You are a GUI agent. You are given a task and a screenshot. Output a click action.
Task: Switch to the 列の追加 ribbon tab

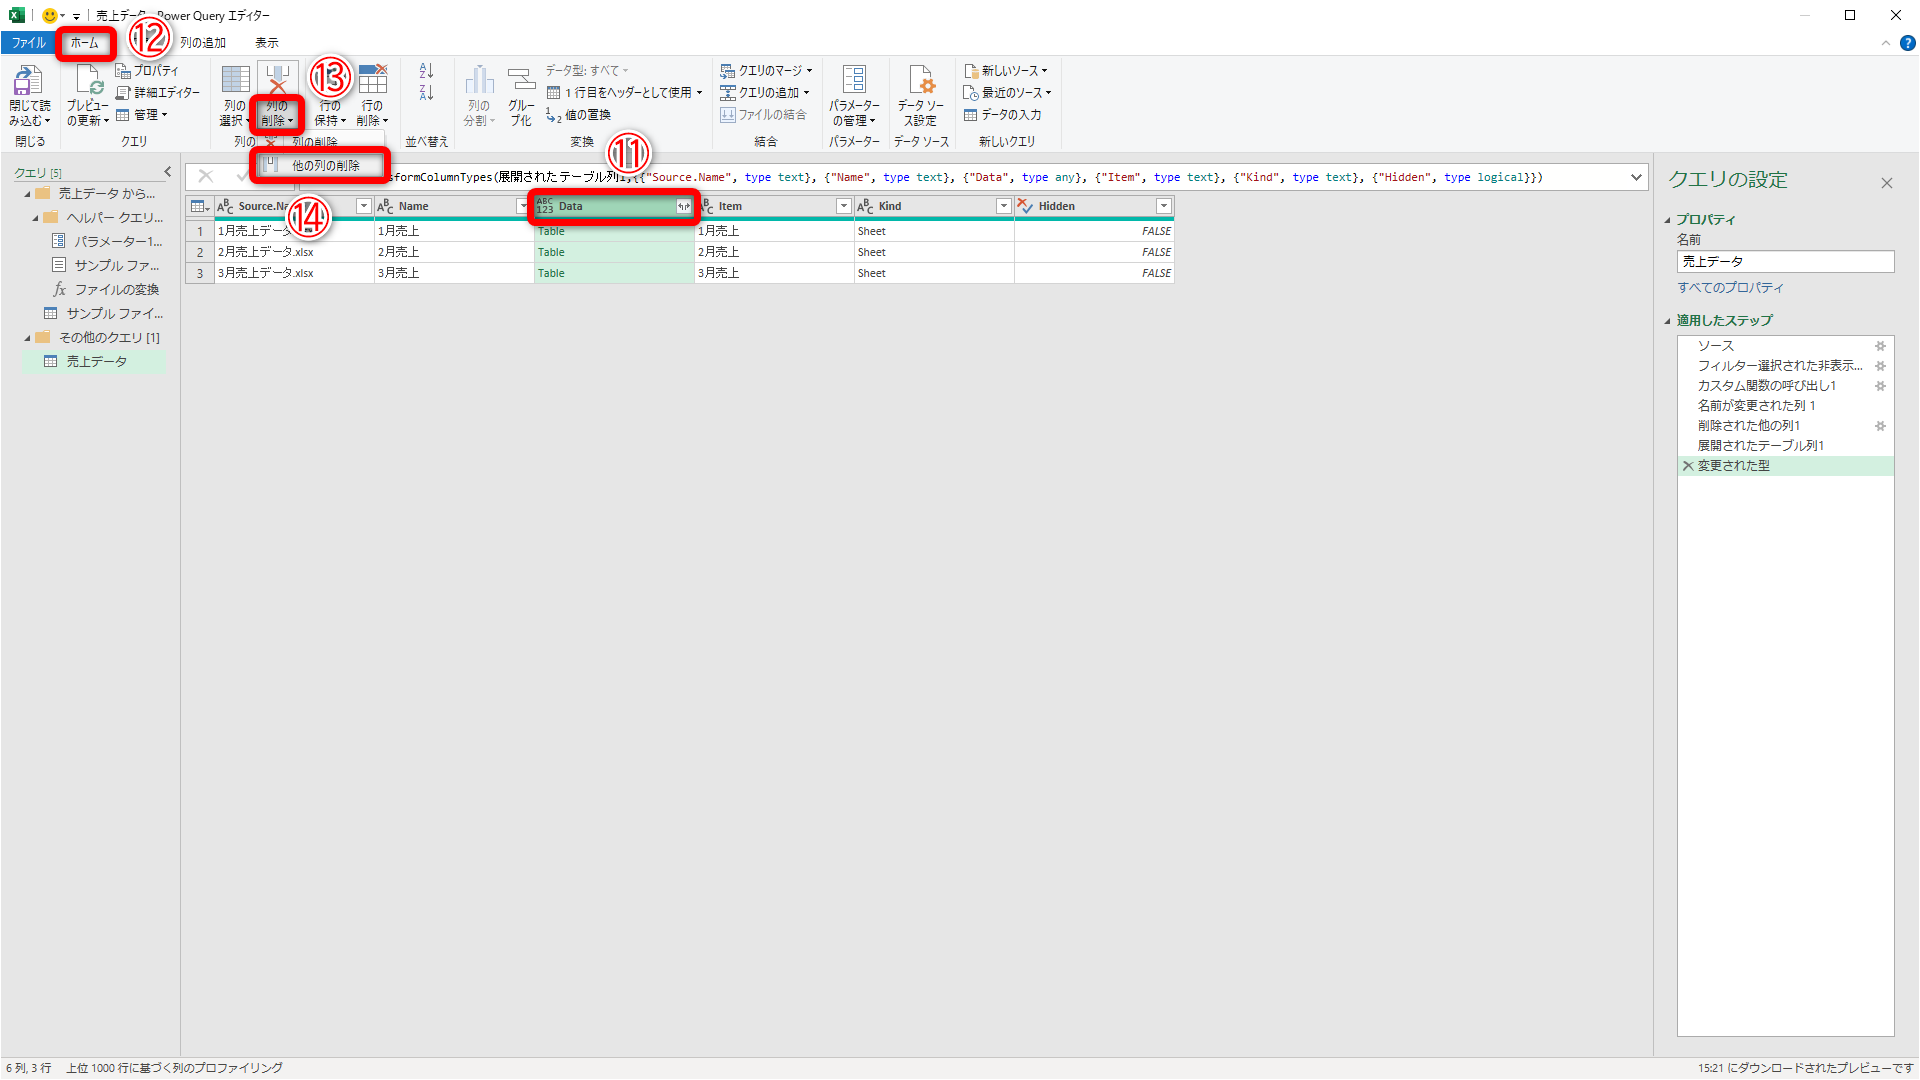(x=202, y=42)
